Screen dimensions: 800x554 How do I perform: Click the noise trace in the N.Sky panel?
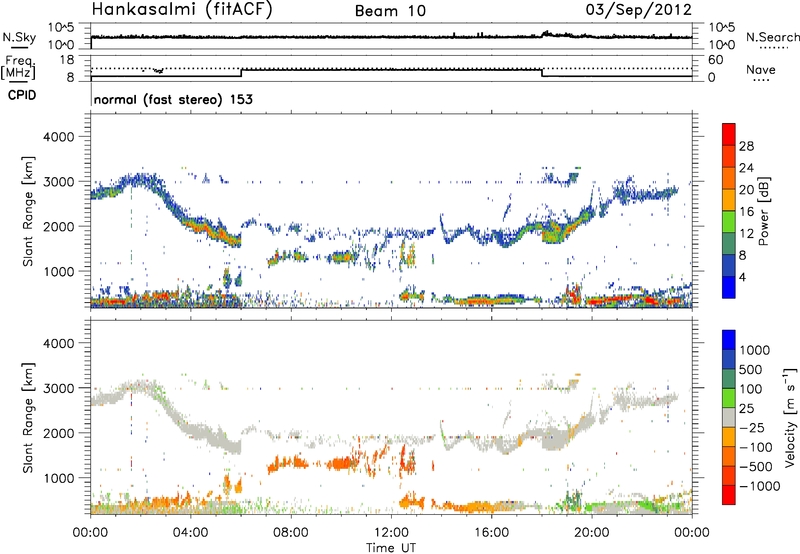(x=391, y=37)
